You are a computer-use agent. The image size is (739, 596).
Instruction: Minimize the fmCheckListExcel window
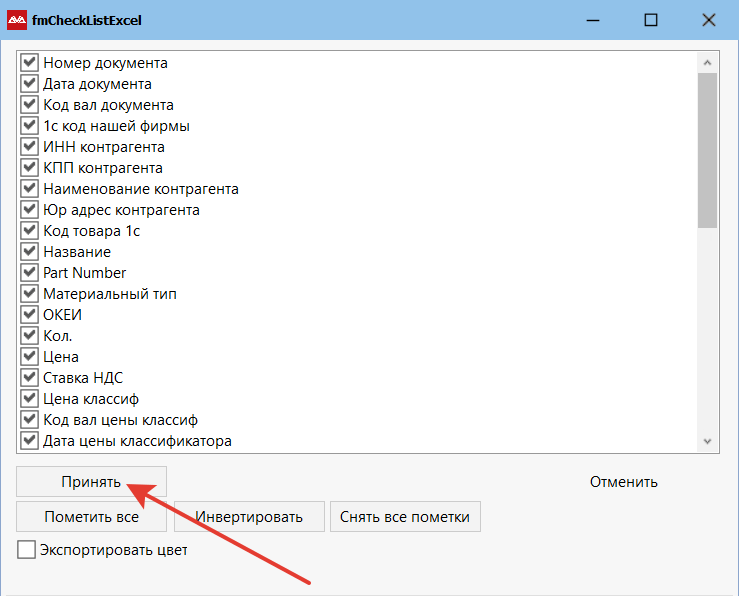click(x=593, y=20)
